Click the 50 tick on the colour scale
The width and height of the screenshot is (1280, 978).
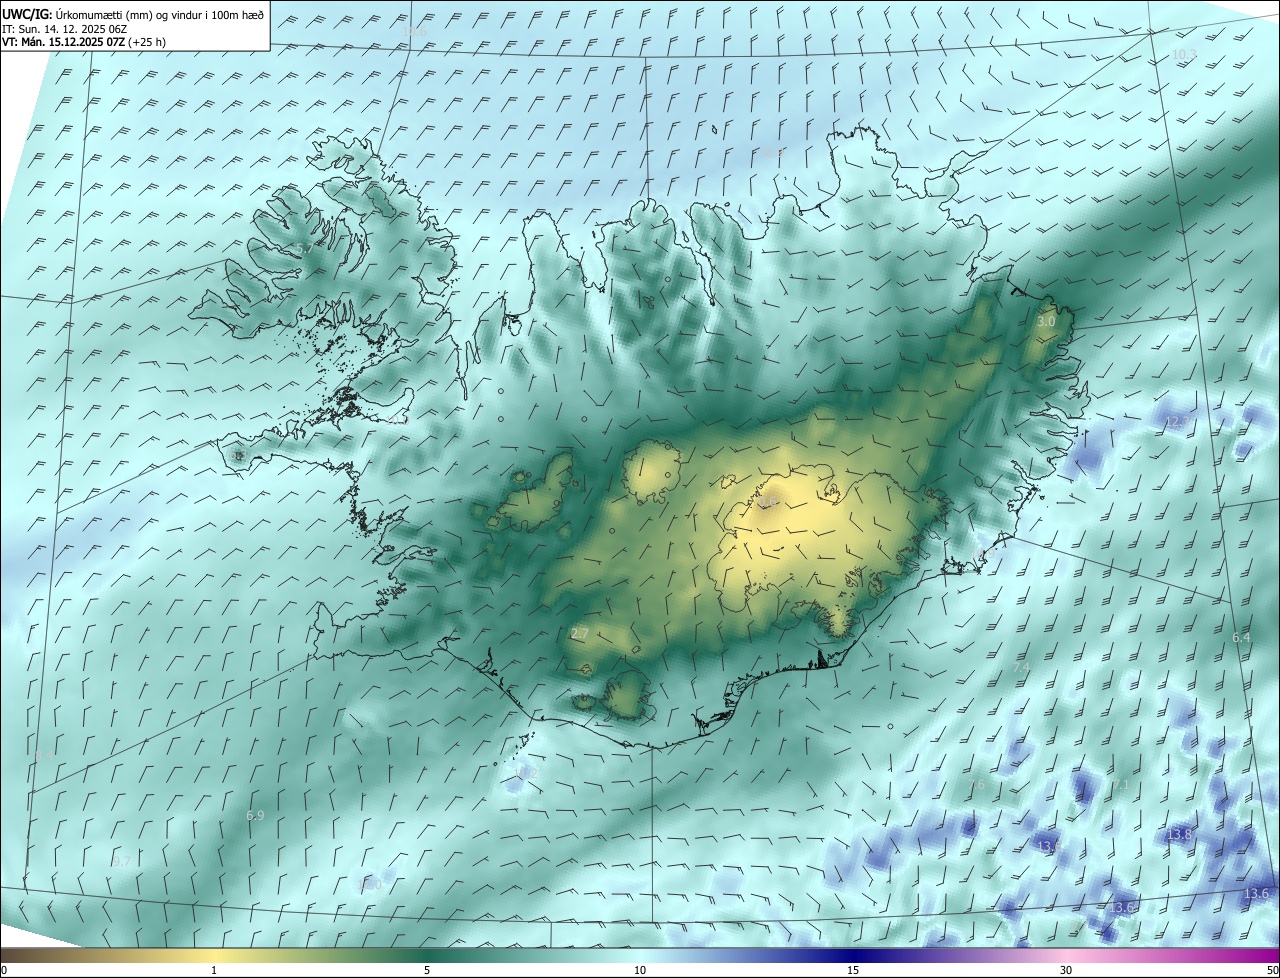tap(1272, 970)
